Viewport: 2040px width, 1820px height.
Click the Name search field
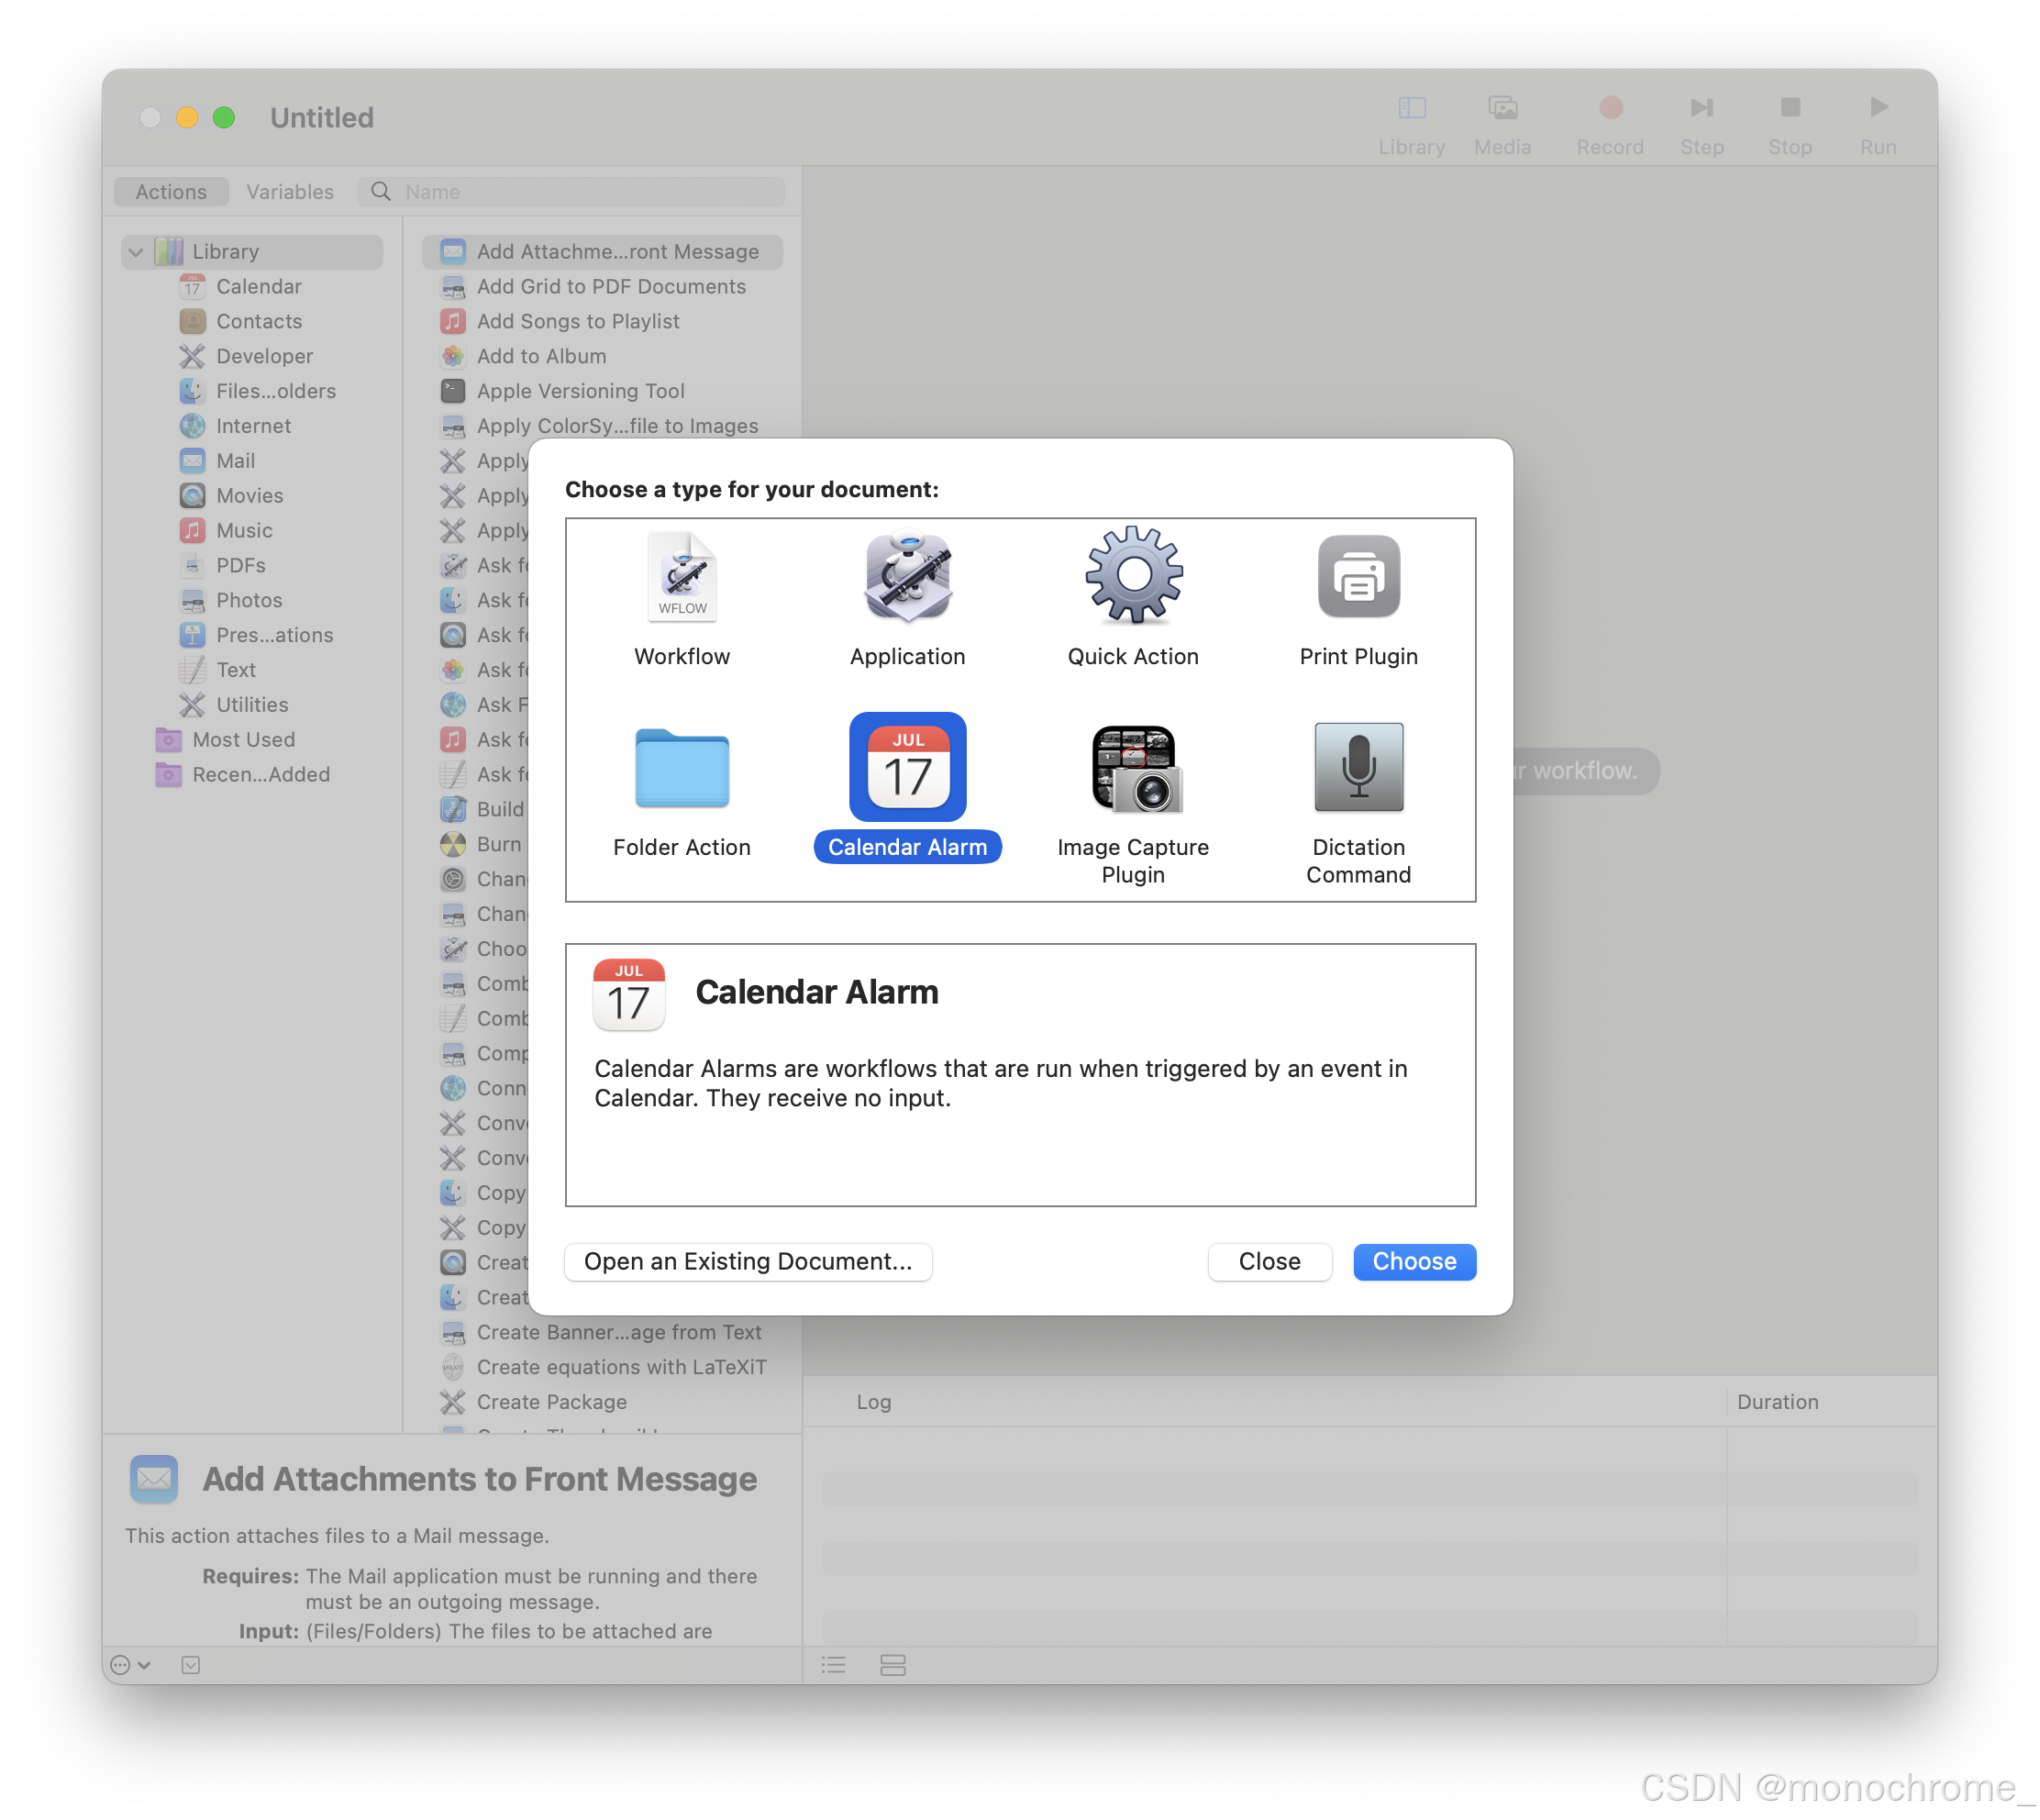(590, 192)
